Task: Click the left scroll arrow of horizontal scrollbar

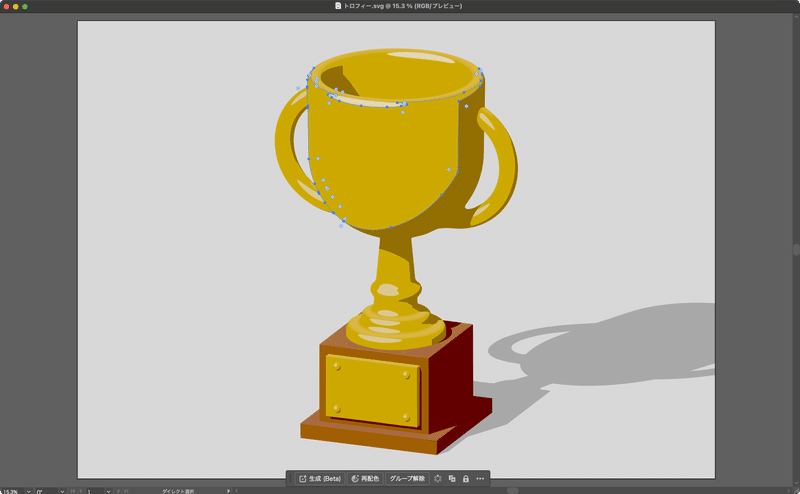Action: [x=236, y=491]
